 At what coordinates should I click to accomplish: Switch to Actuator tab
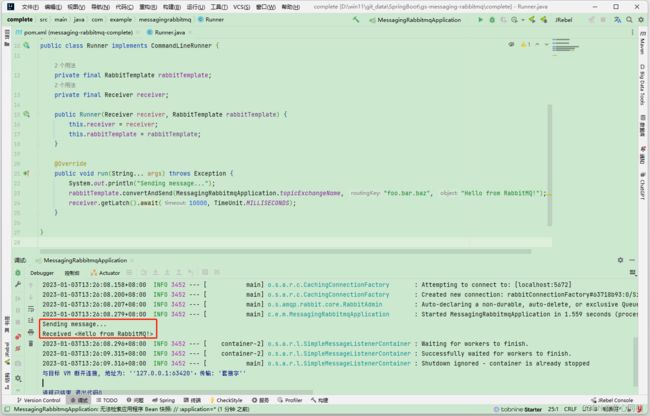[105, 273]
